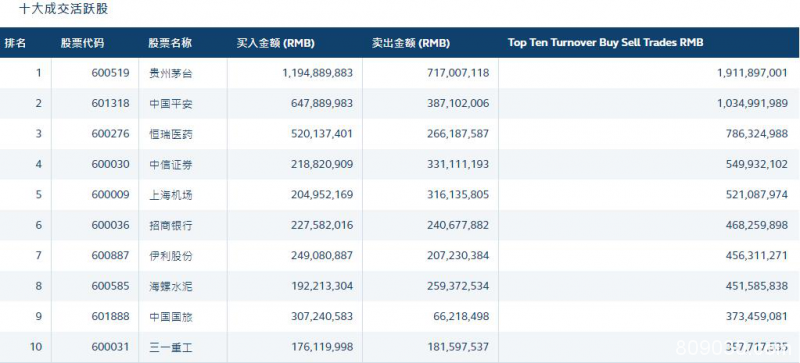Select stock name 中国国旅
The width and height of the screenshot is (800, 363).
point(171,317)
